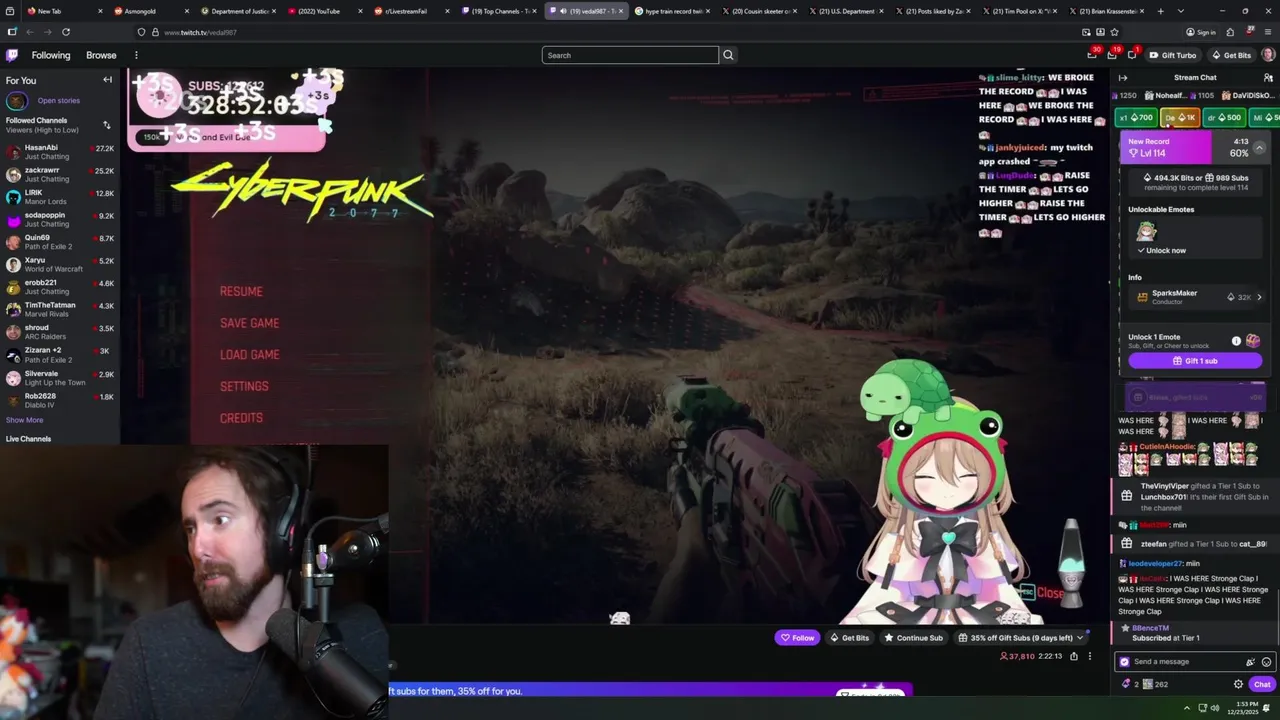Switch to Department of Justice tab
The image size is (1280, 720).
(240, 11)
